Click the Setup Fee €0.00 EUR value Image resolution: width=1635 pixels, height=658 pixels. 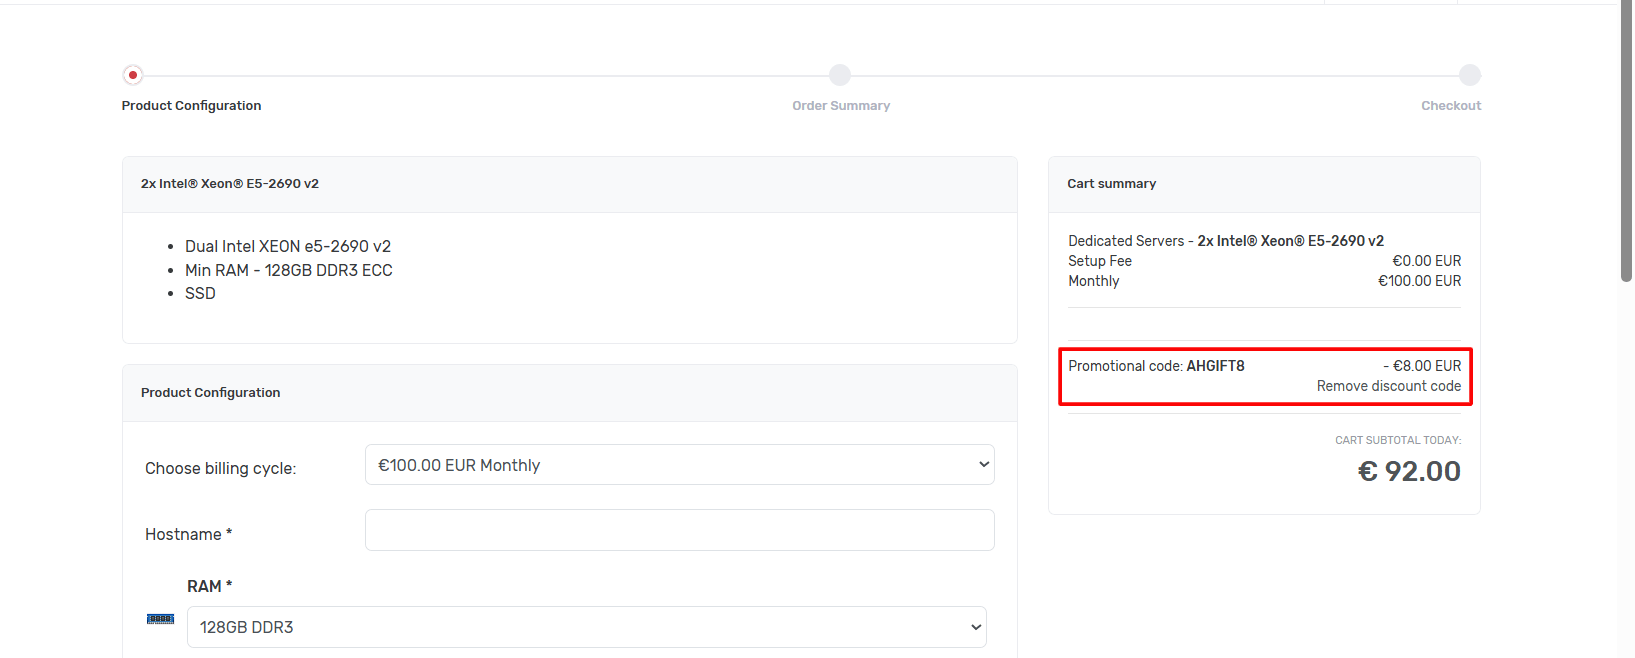pos(1426,261)
